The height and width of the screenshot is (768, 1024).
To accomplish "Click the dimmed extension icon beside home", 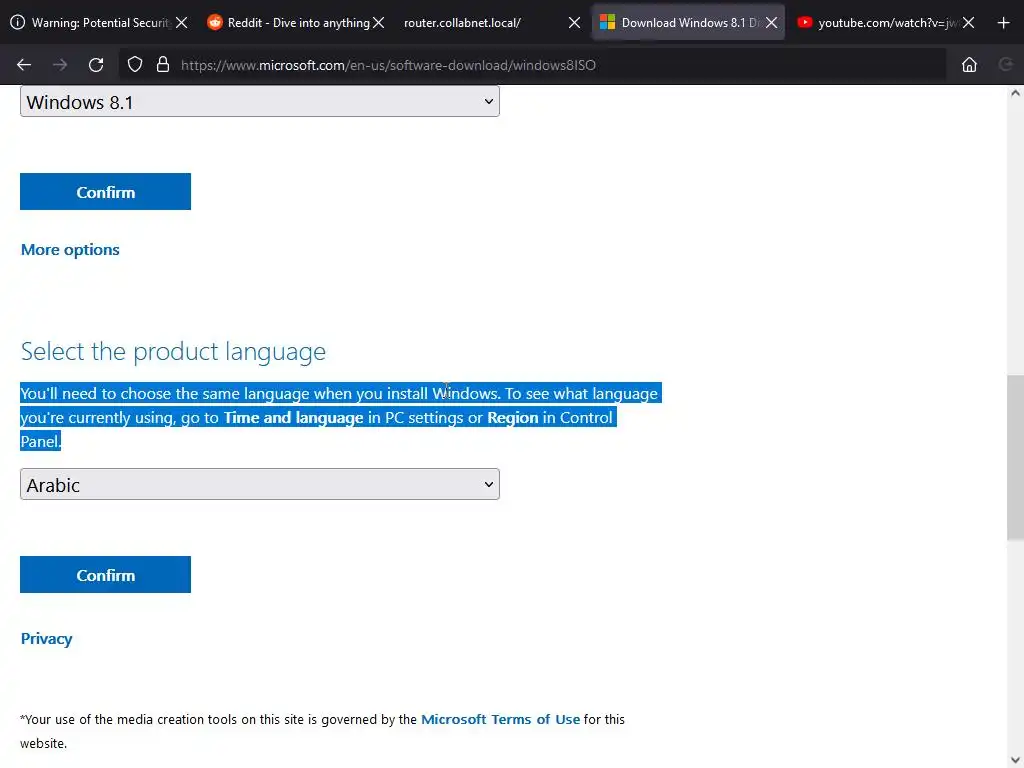I will coord(1006,64).
